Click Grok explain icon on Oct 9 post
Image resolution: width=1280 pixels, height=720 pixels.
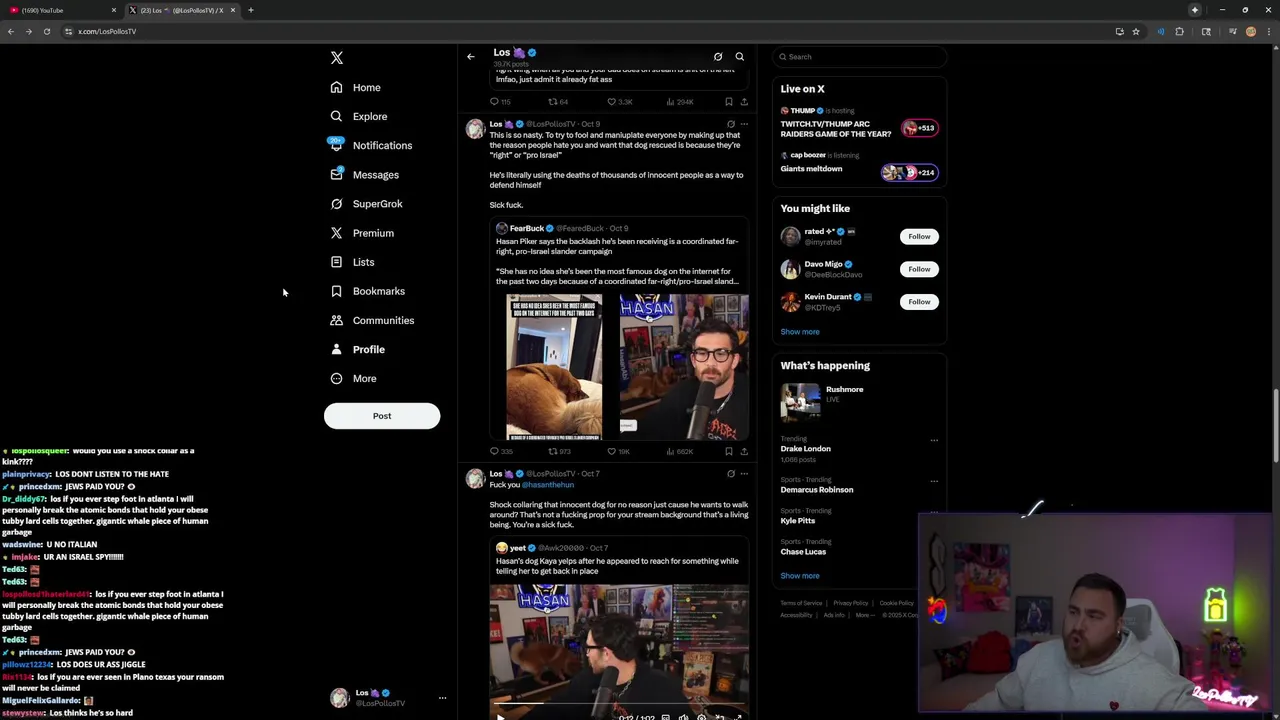click(x=731, y=124)
